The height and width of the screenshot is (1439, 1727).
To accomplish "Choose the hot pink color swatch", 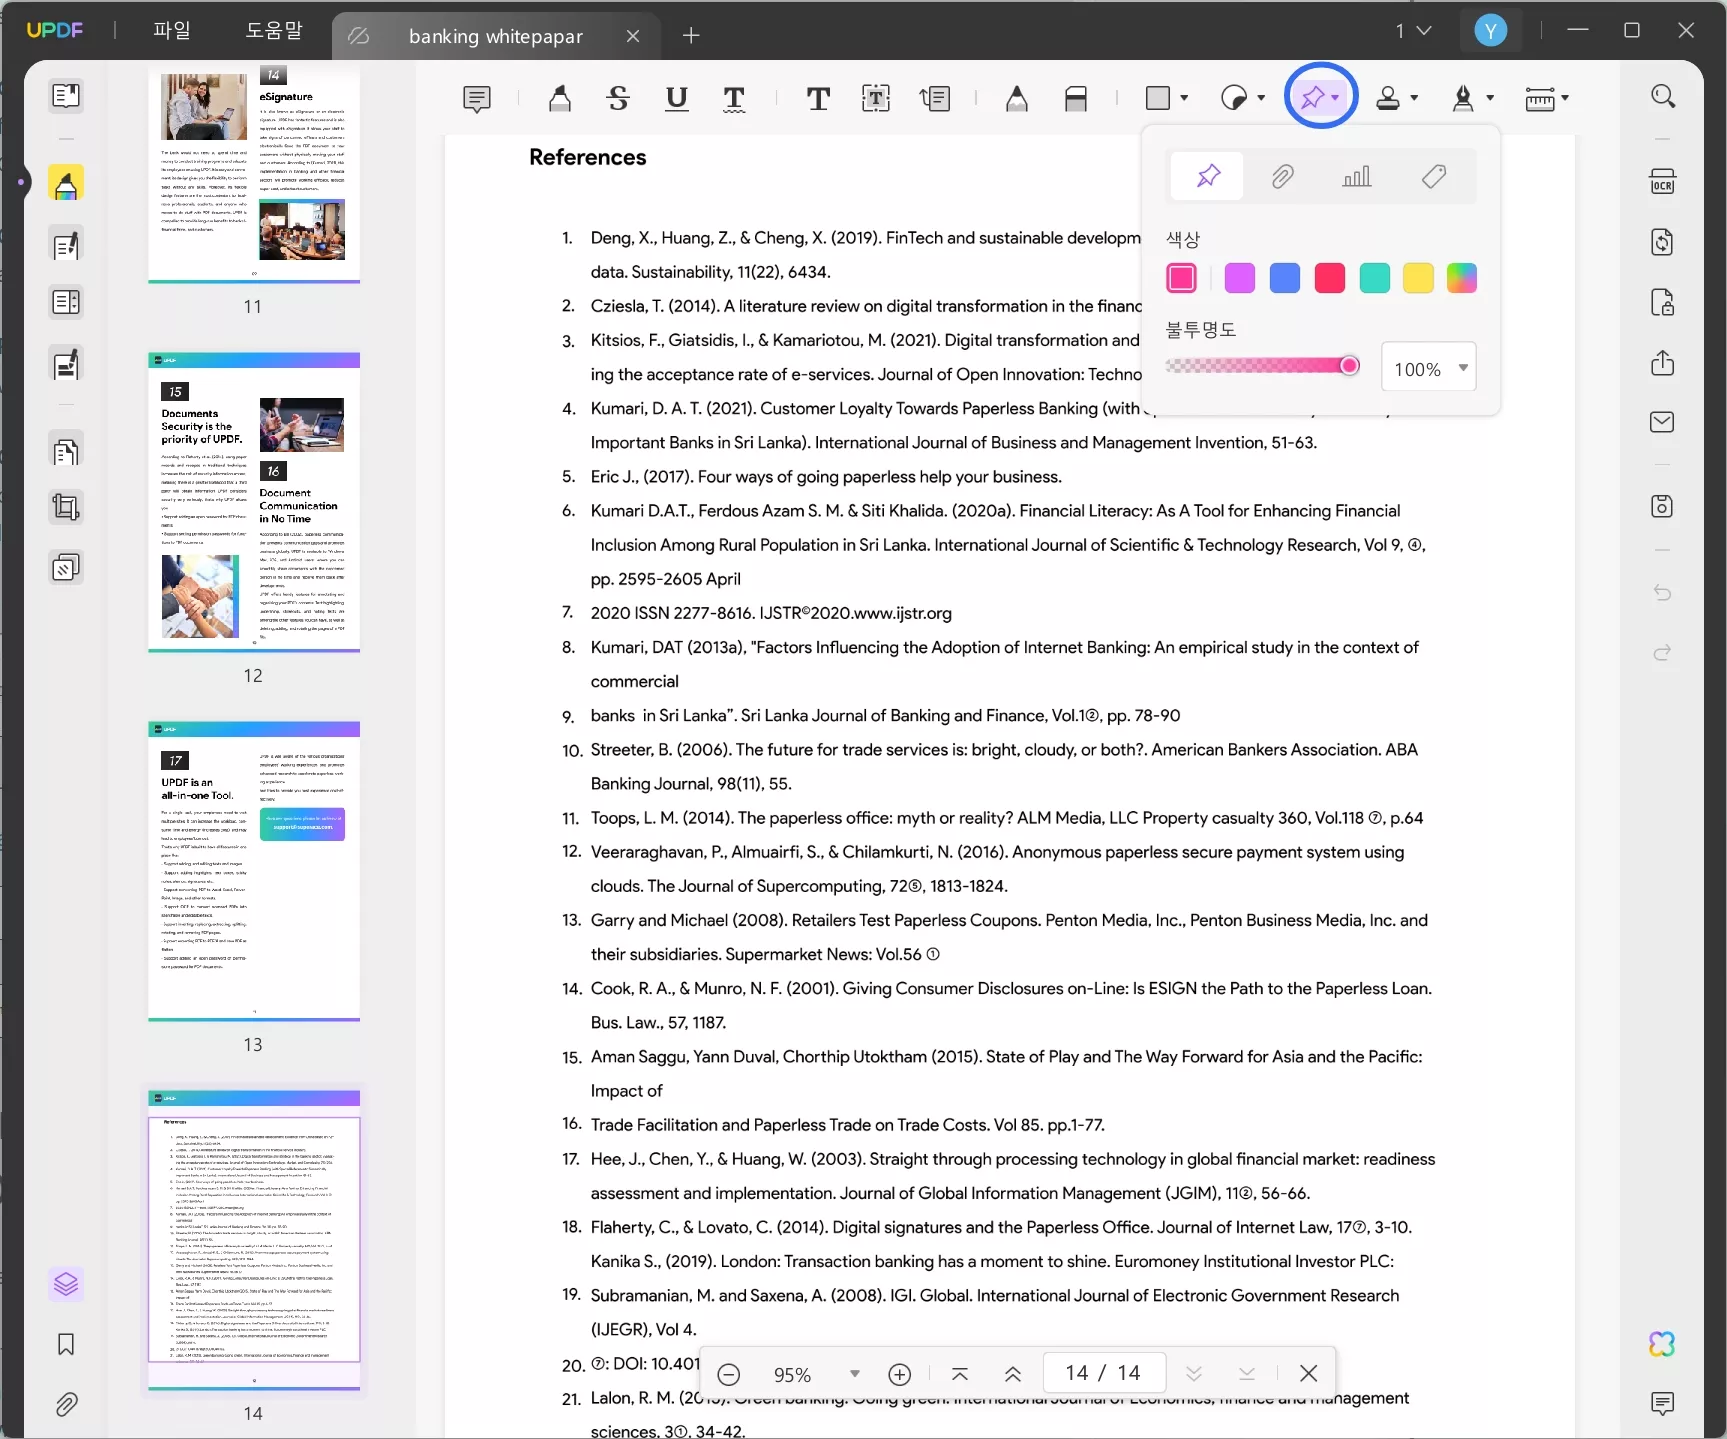I will pyautogui.click(x=1182, y=278).
